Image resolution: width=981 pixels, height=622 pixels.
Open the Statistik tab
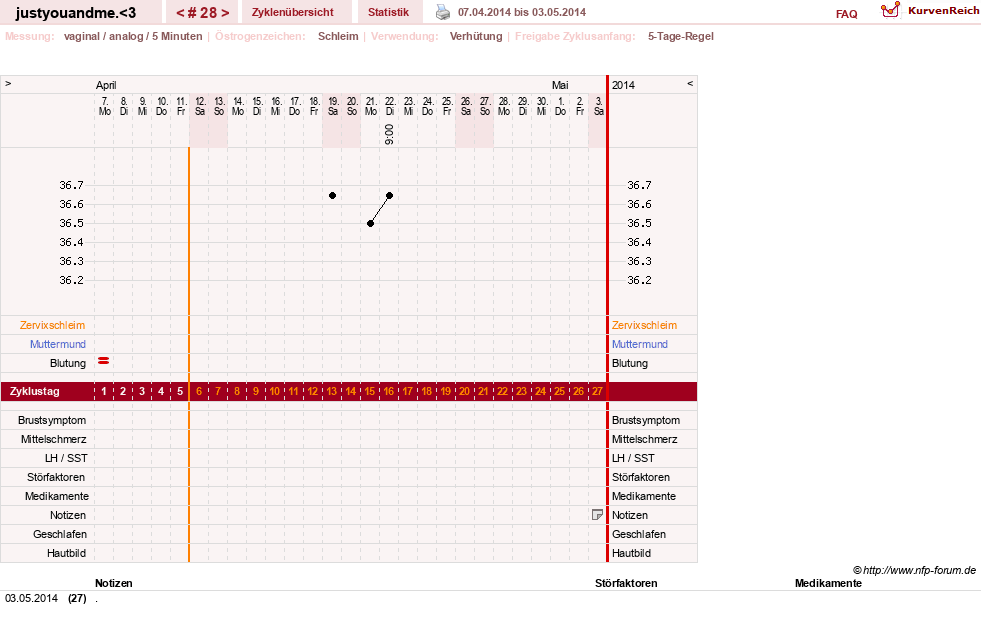point(388,12)
